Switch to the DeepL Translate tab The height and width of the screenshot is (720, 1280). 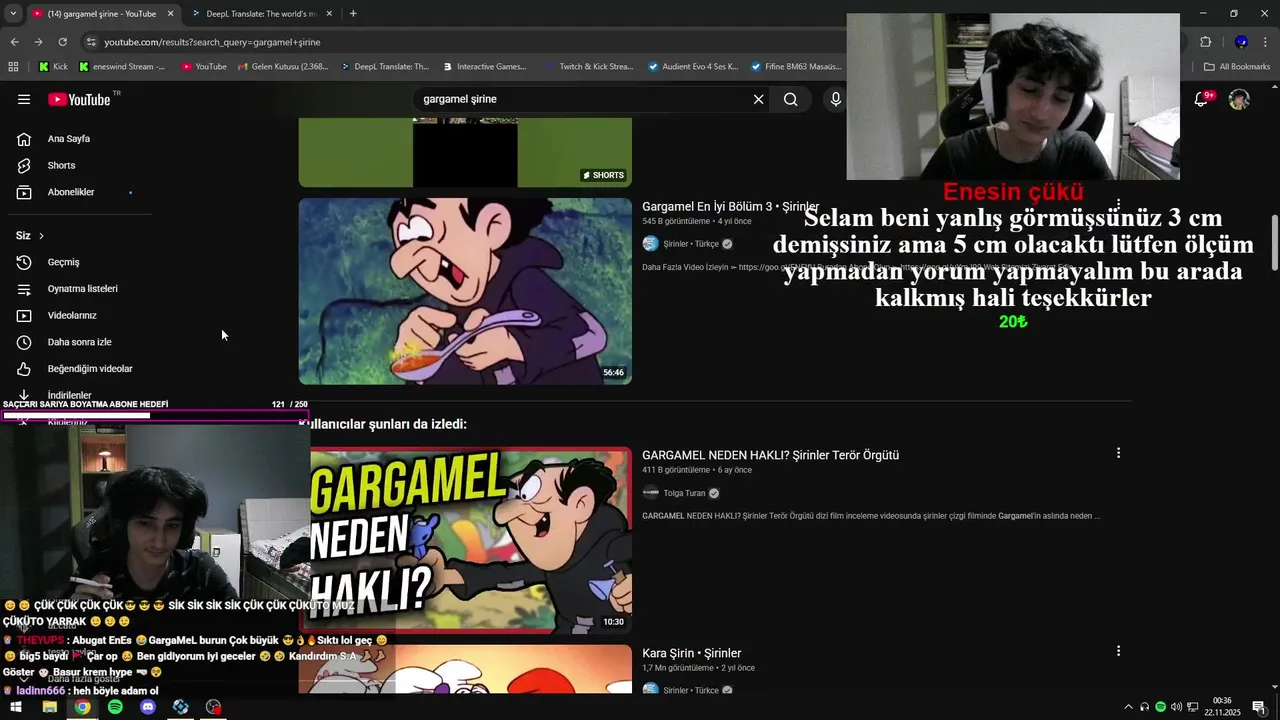pos(262,14)
